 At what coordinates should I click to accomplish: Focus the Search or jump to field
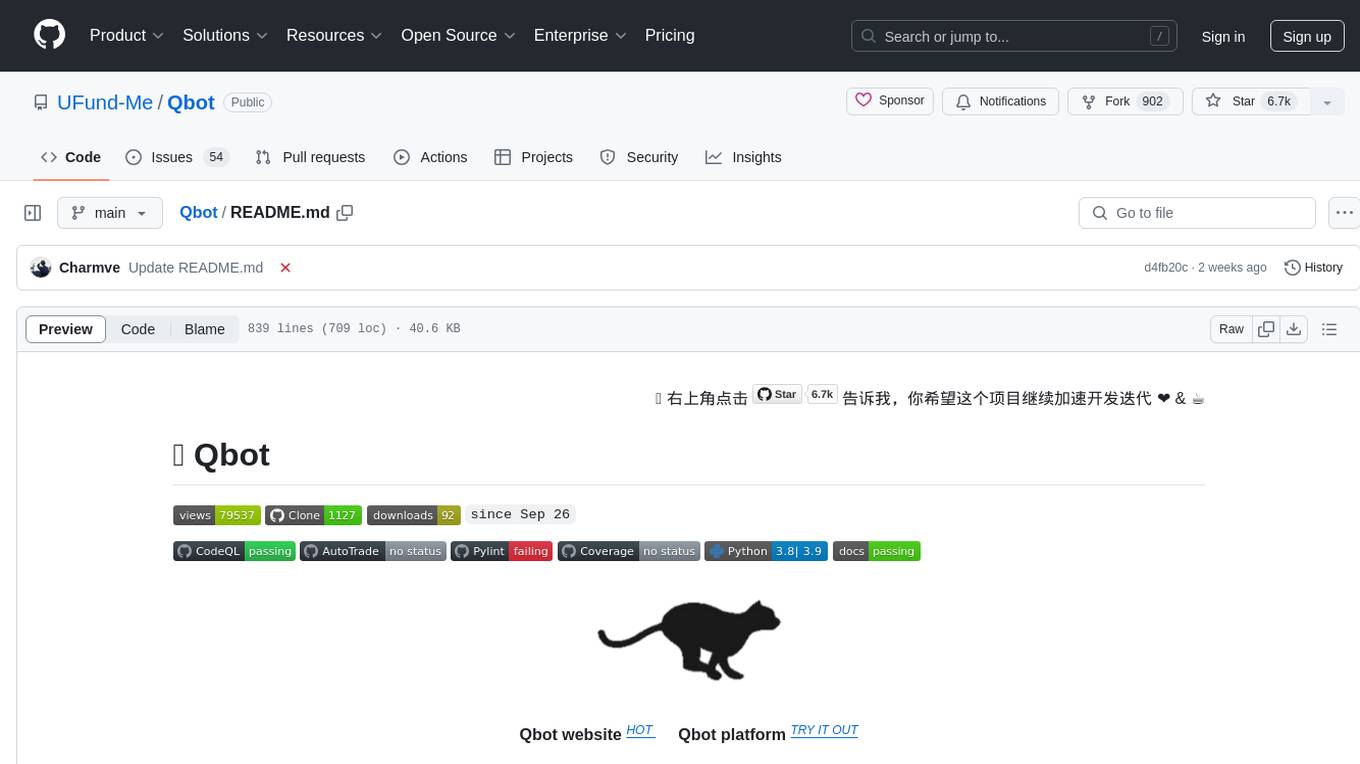(x=1015, y=36)
